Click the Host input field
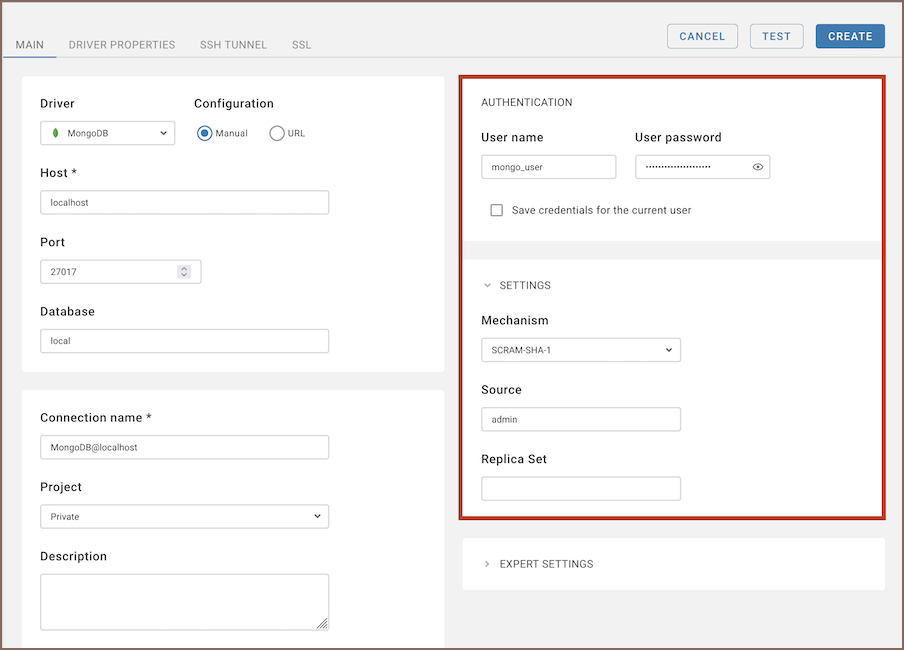 click(x=184, y=202)
